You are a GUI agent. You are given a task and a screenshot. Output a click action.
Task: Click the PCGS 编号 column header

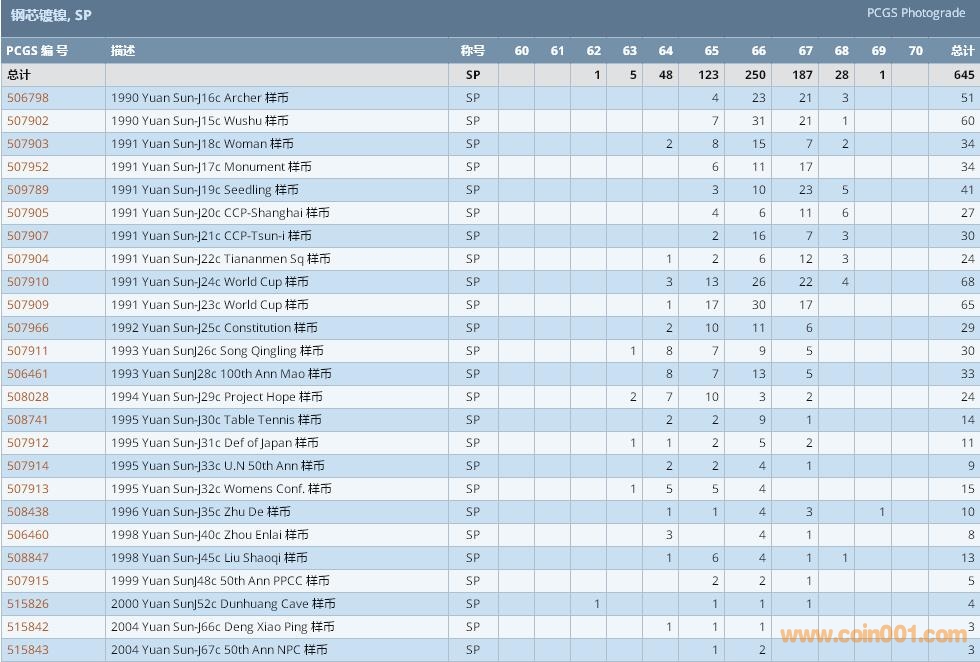[x=37, y=51]
